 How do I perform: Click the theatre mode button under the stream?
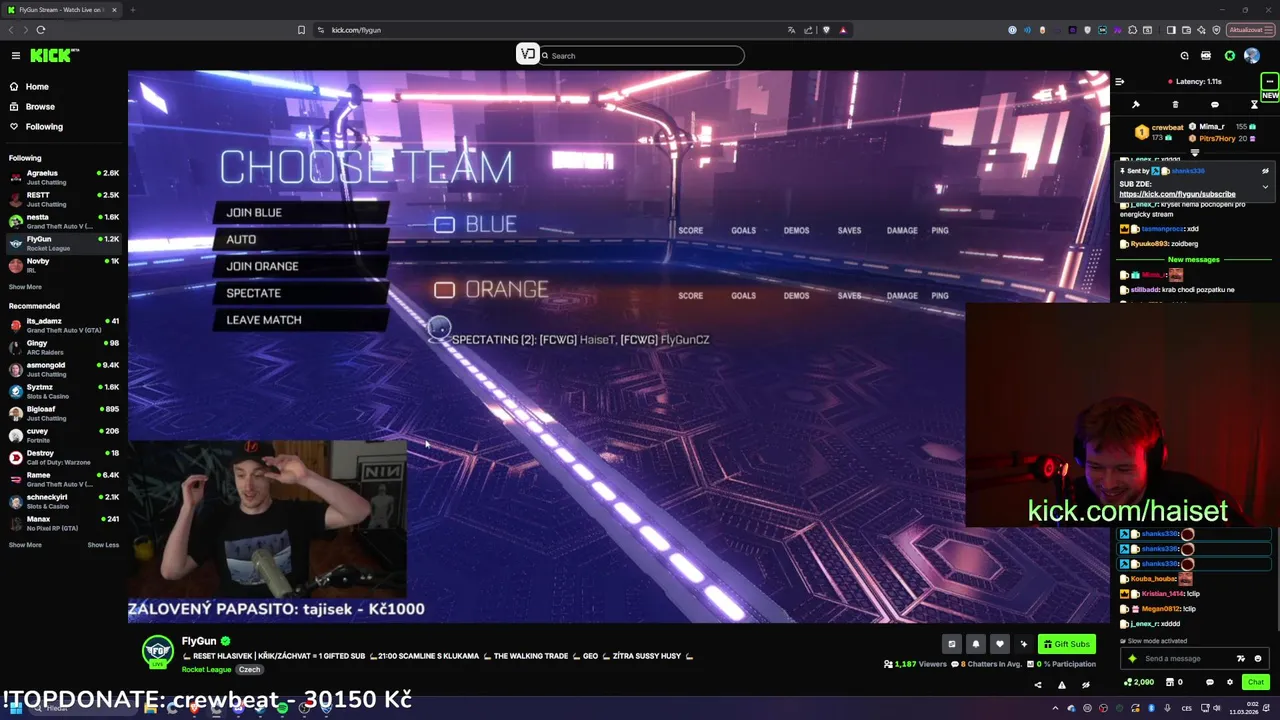point(952,644)
